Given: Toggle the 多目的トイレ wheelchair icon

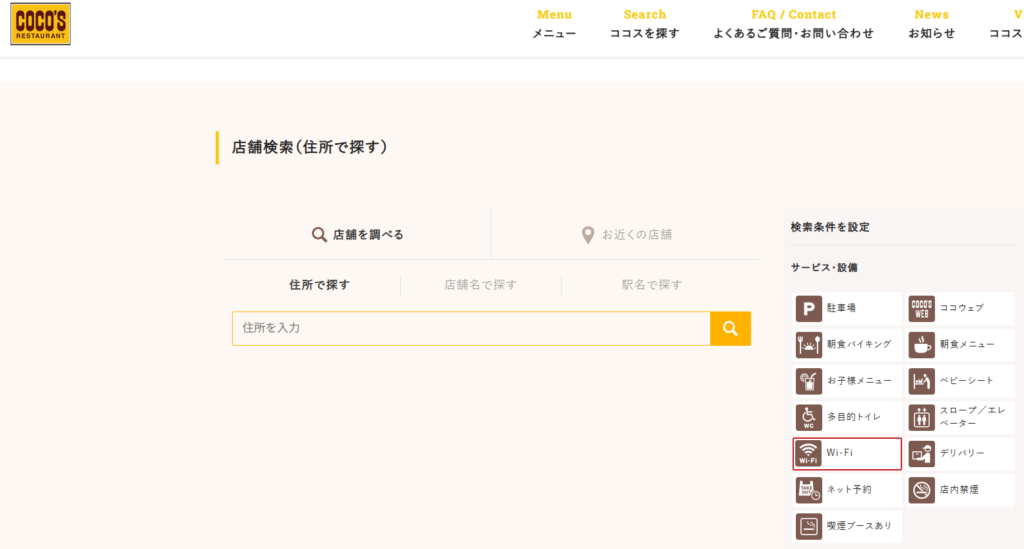Looking at the screenshot, I should (808, 418).
